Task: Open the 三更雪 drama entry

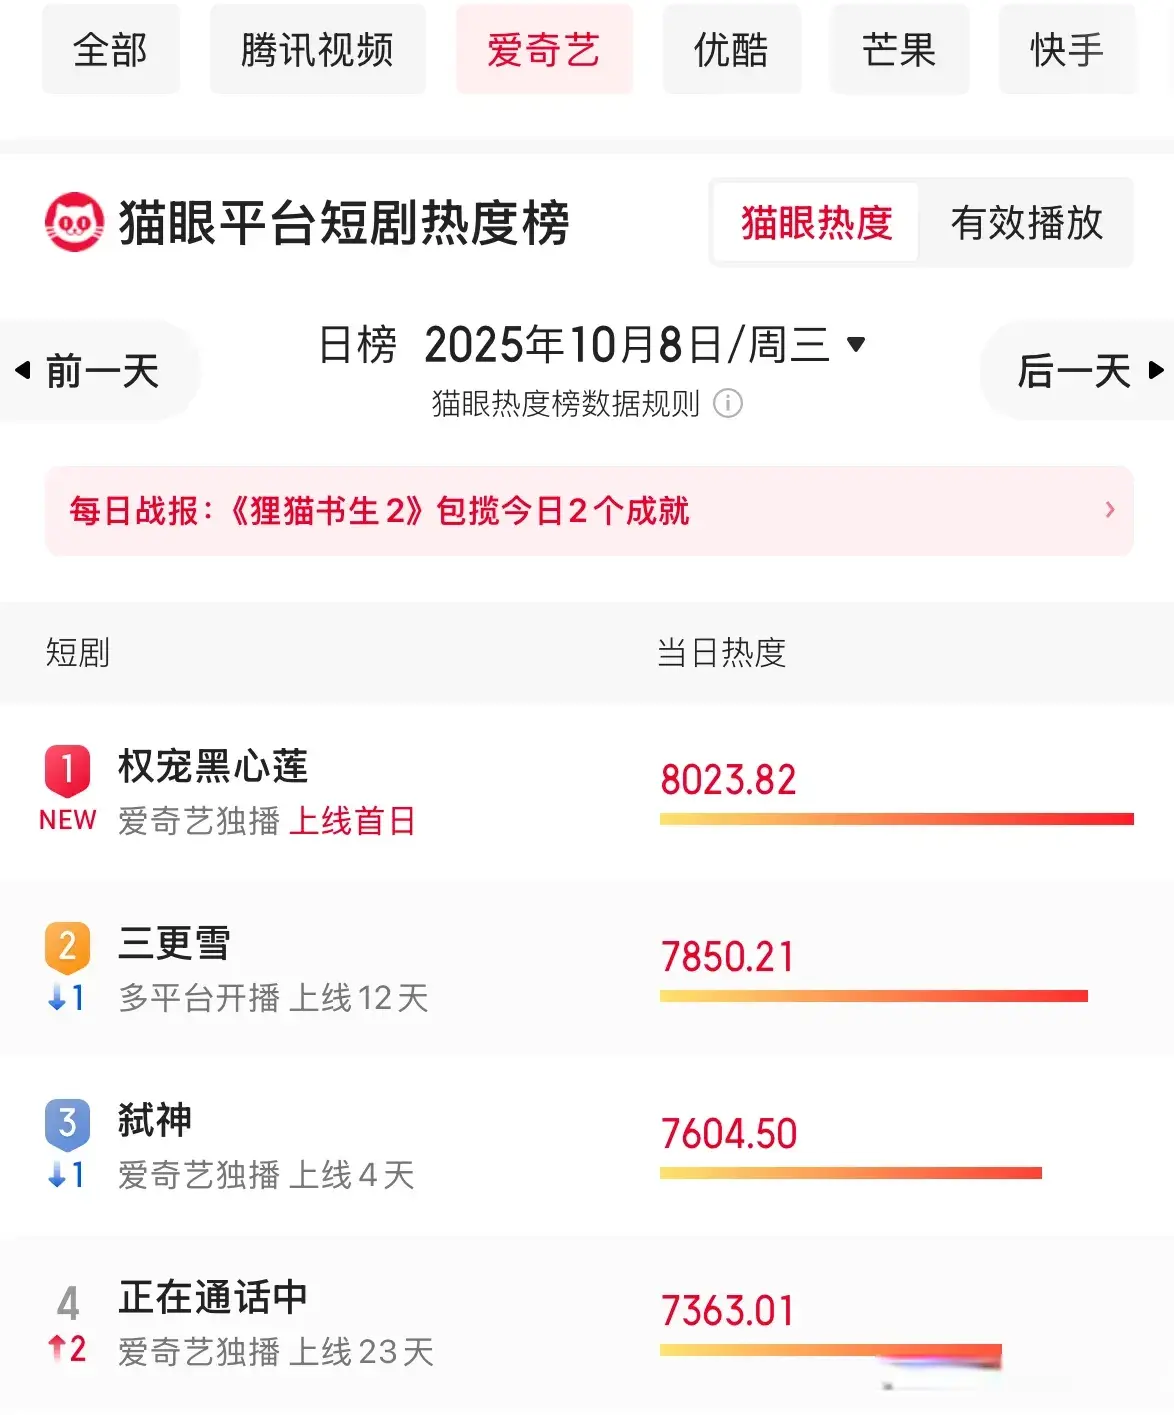Action: click(174, 944)
